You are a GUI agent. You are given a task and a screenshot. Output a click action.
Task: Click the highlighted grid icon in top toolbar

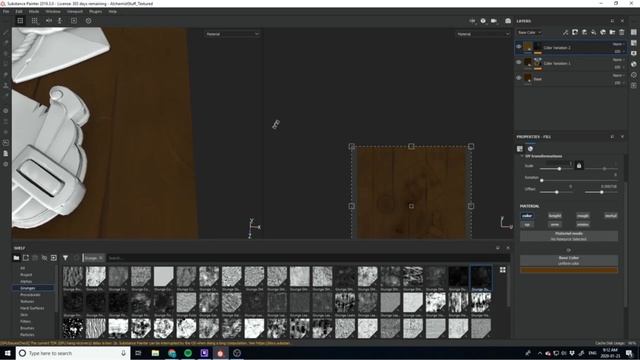coord(20,21)
